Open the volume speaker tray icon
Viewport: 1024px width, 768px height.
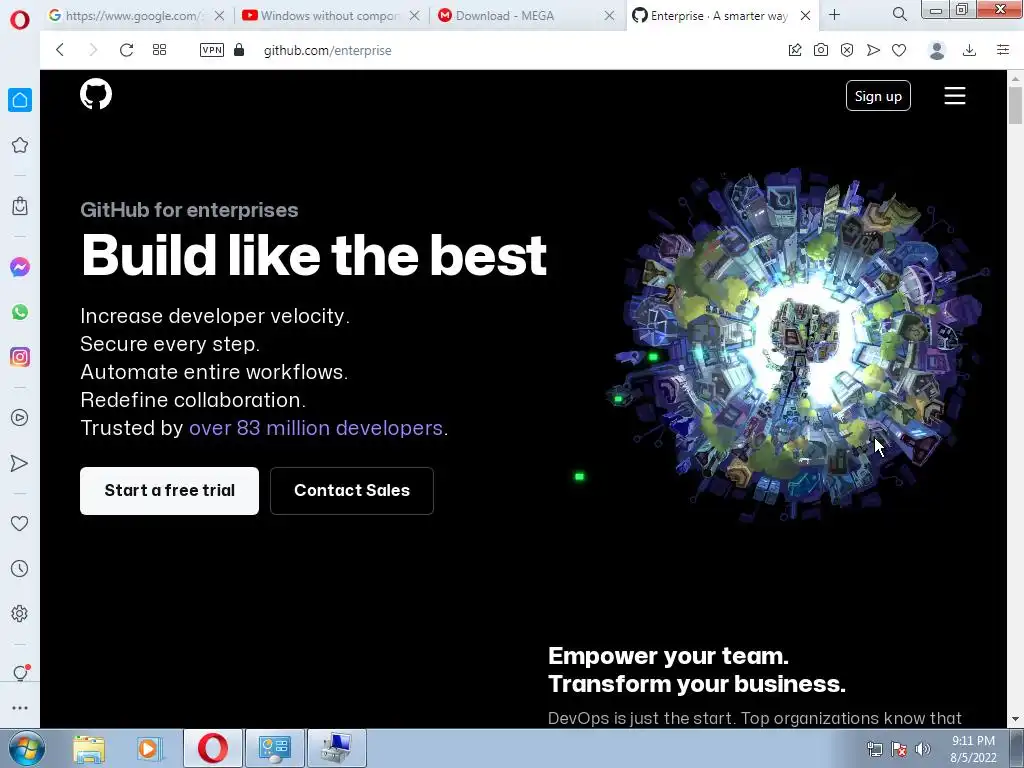coord(923,749)
